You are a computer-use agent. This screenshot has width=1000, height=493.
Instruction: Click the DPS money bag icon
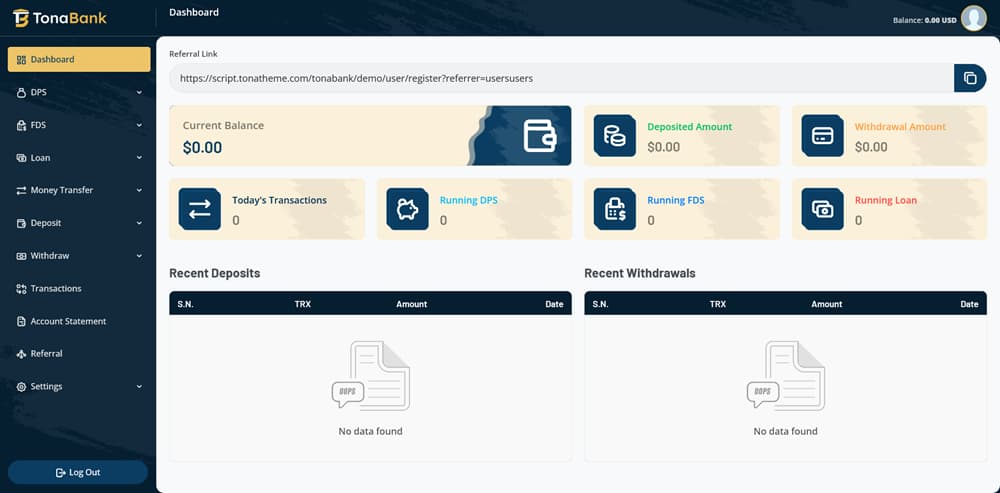point(21,92)
